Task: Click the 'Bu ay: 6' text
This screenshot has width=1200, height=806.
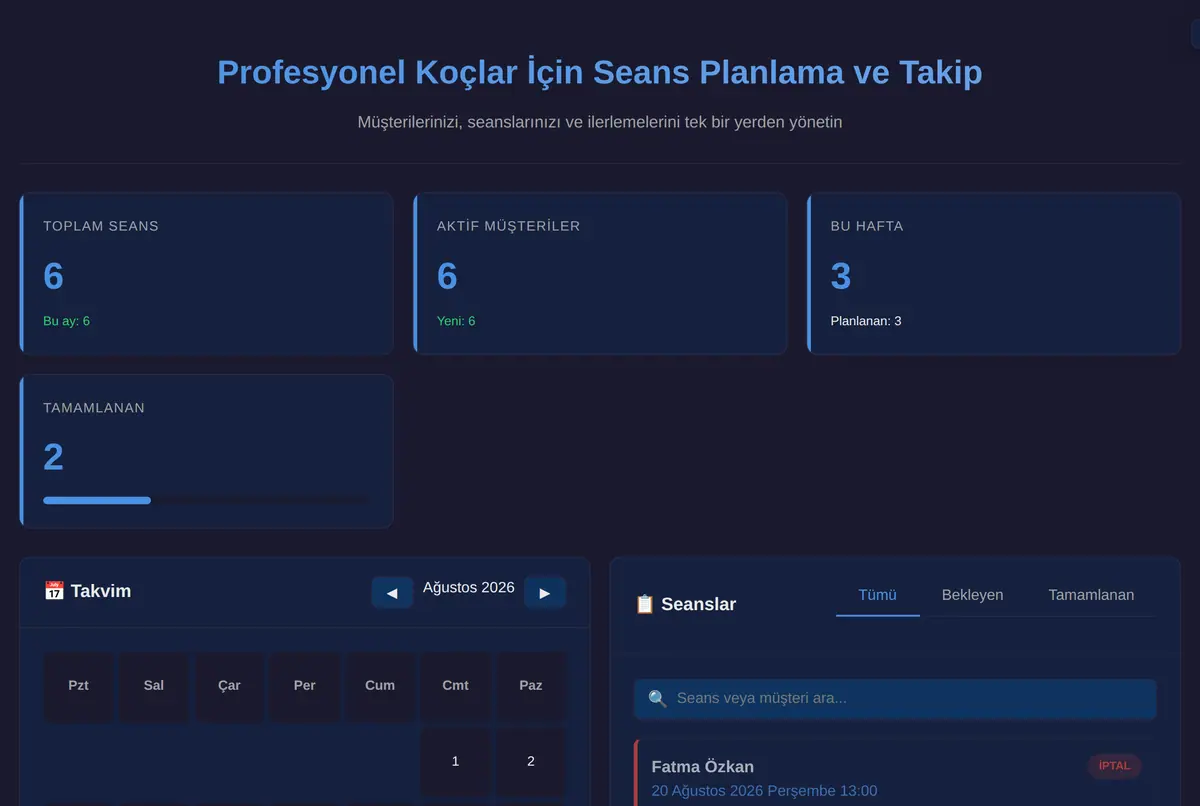Action: pyautogui.click(x=66, y=321)
